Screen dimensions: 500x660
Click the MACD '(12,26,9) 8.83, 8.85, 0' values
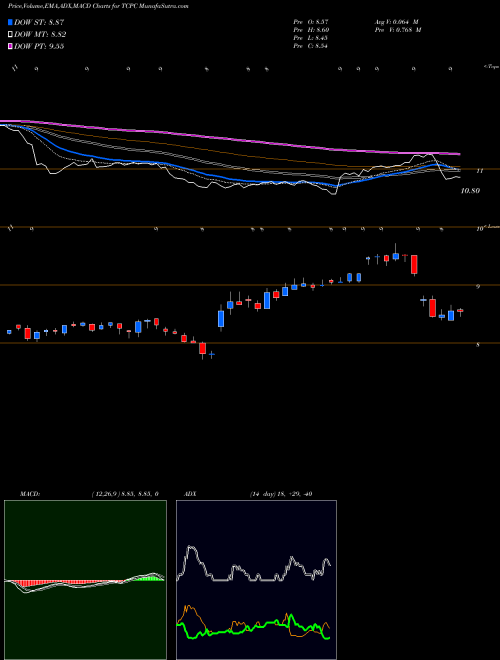click(x=125, y=494)
